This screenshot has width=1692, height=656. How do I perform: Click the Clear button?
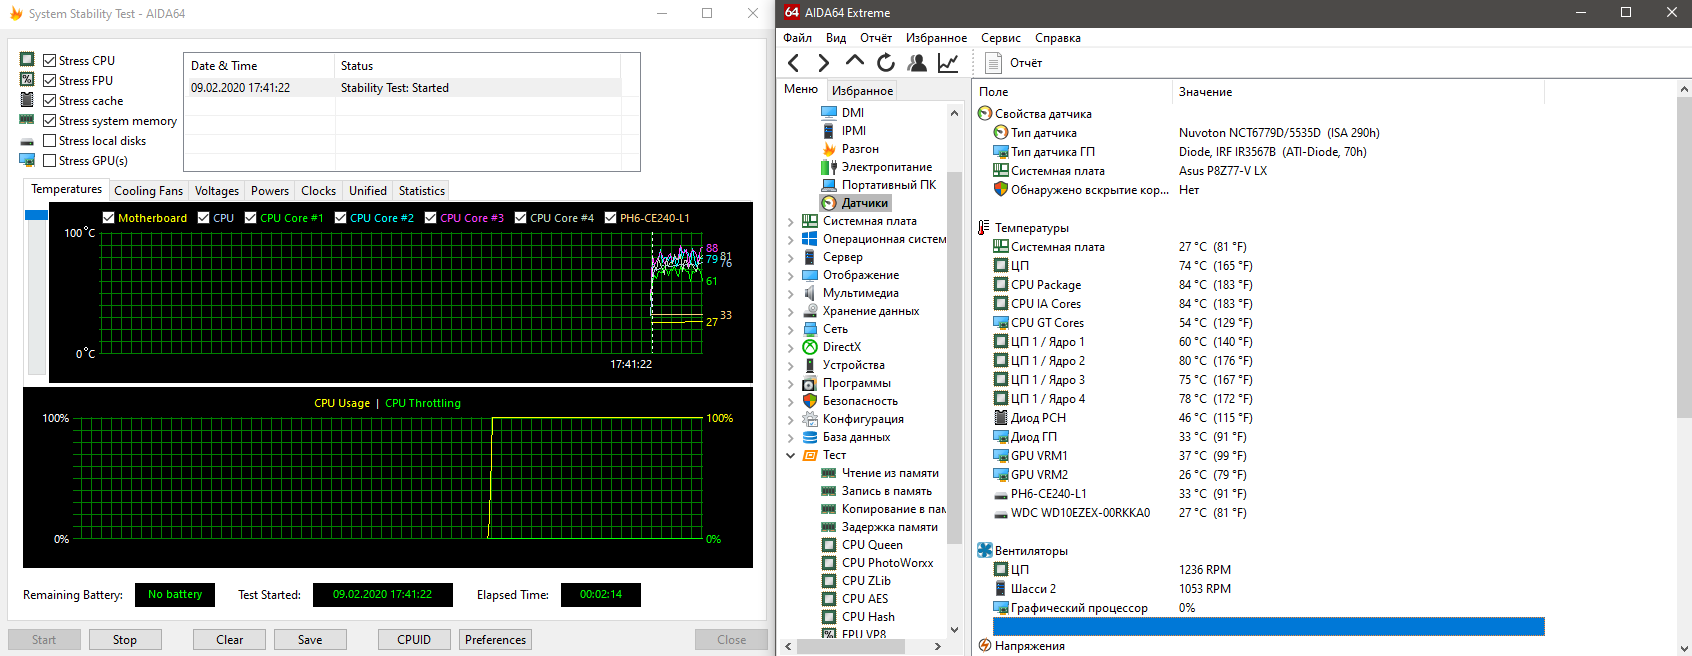click(229, 640)
